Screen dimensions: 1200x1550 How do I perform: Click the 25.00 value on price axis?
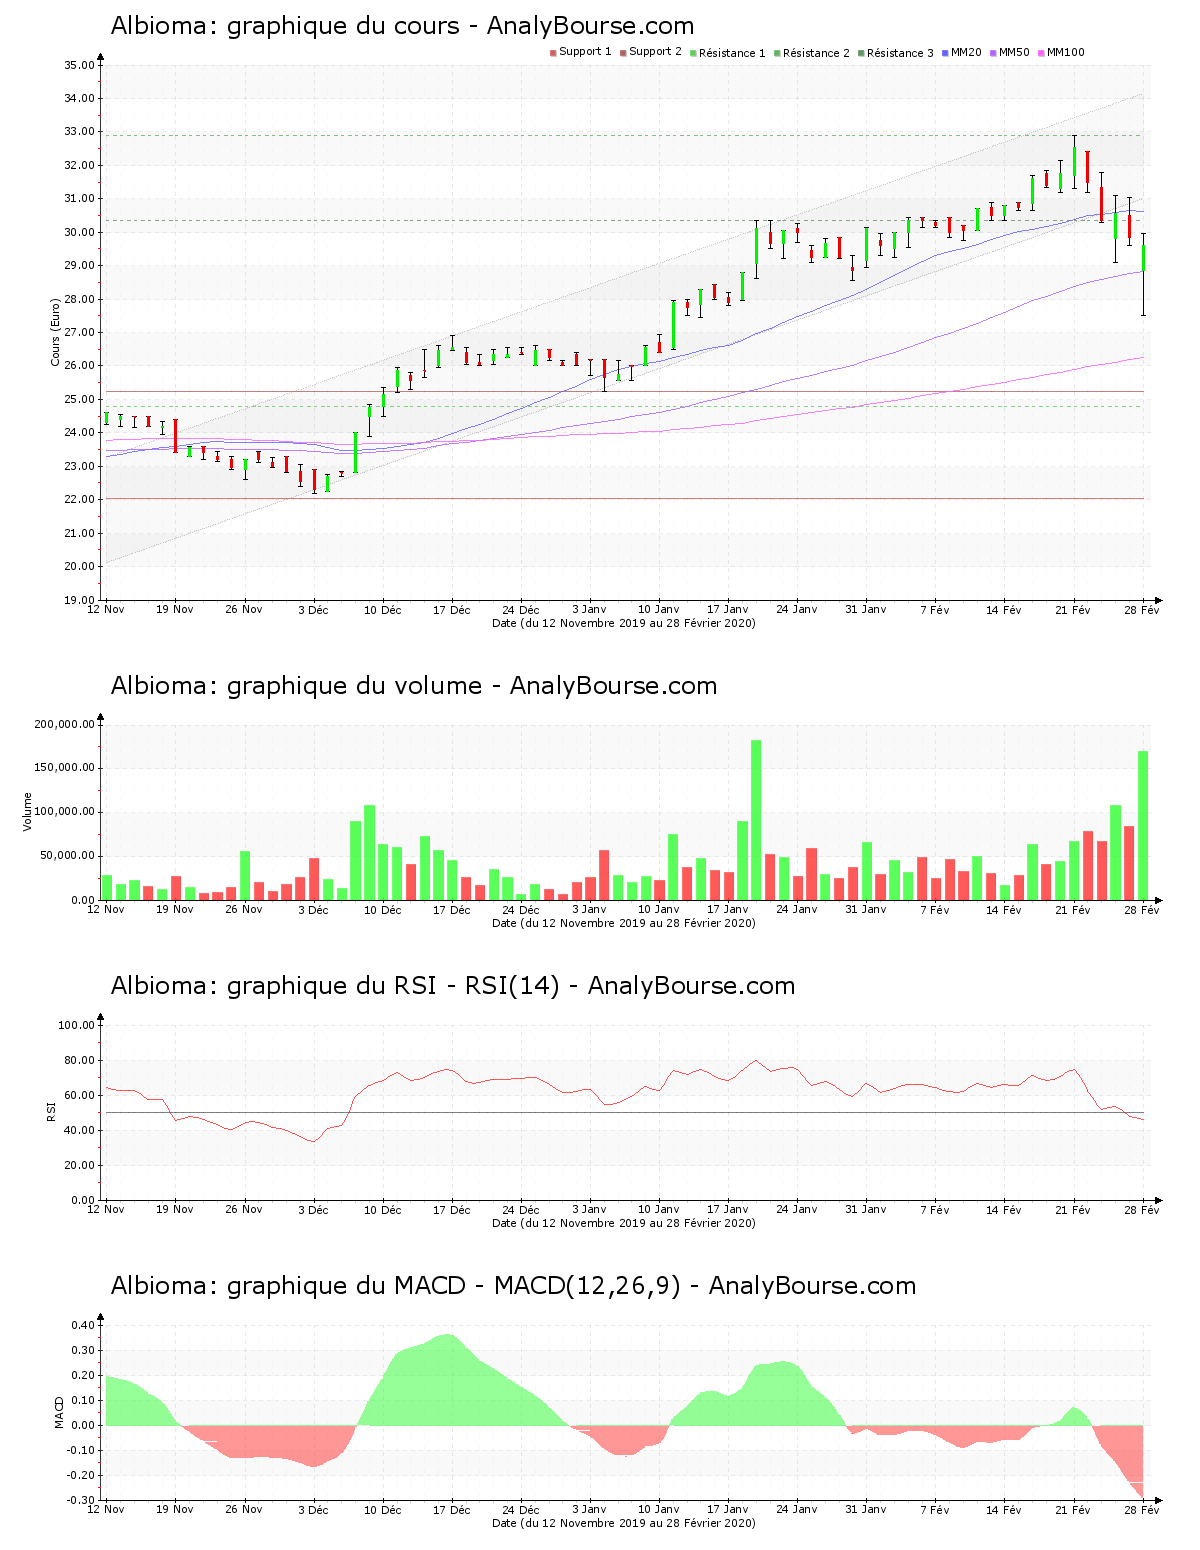[x=79, y=399]
